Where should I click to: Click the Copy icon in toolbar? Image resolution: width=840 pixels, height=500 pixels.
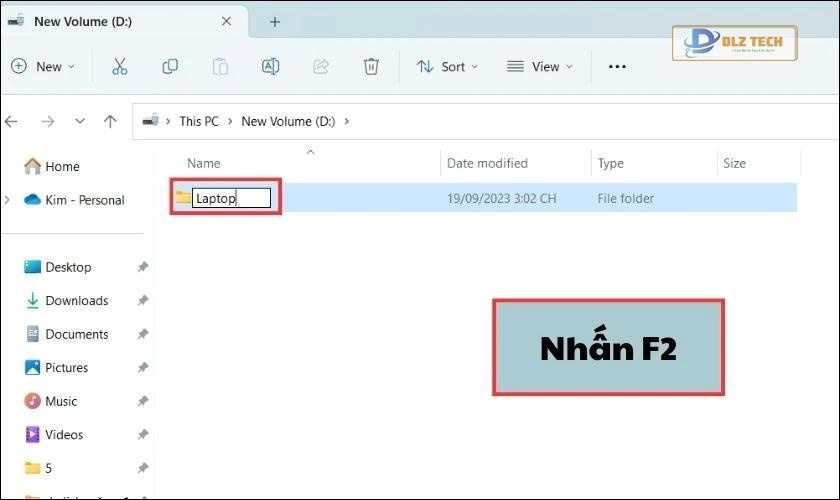[x=170, y=66]
